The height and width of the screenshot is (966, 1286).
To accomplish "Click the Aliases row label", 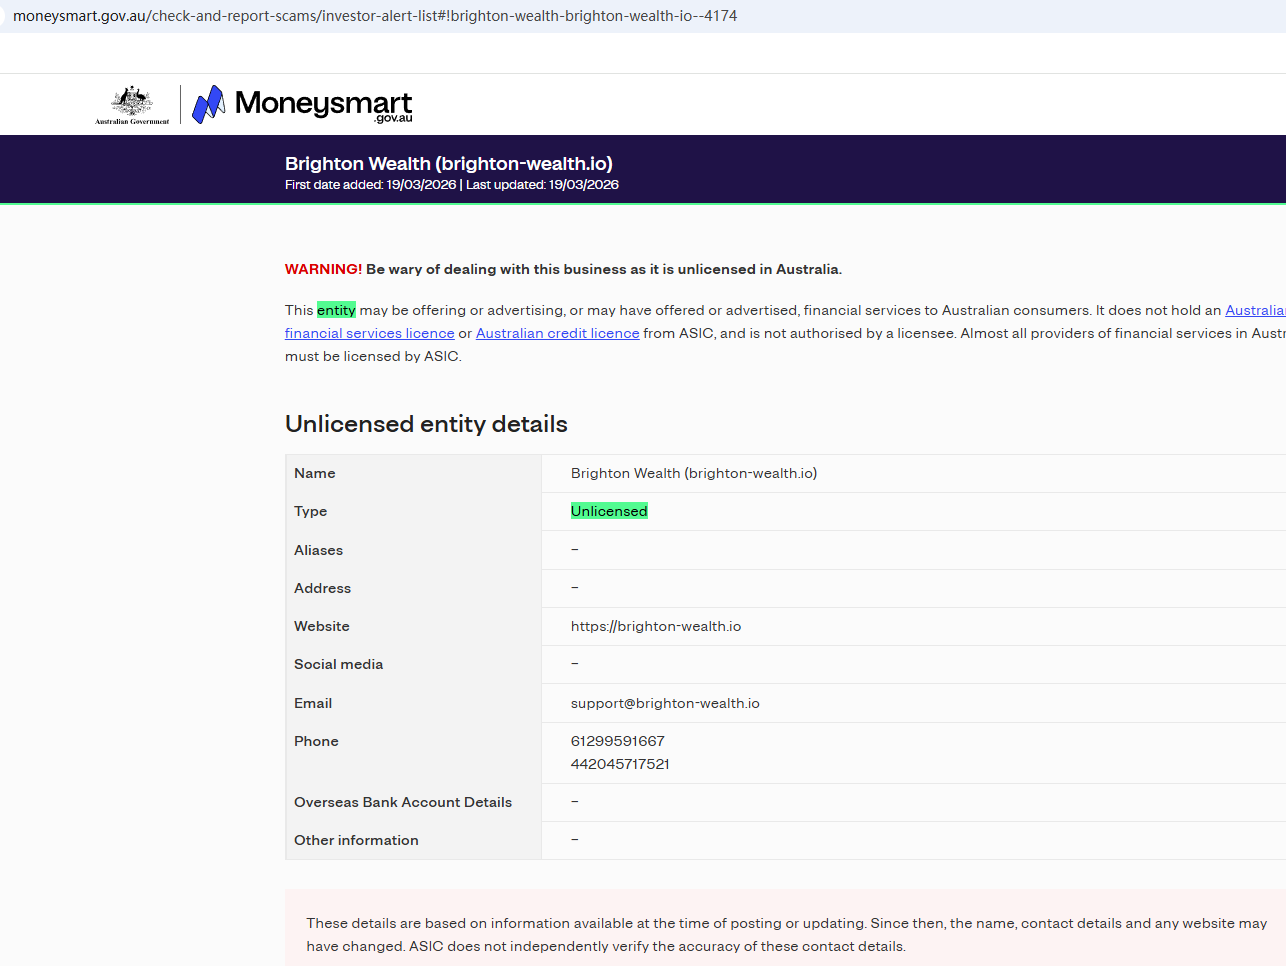I will [x=318, y=550].
